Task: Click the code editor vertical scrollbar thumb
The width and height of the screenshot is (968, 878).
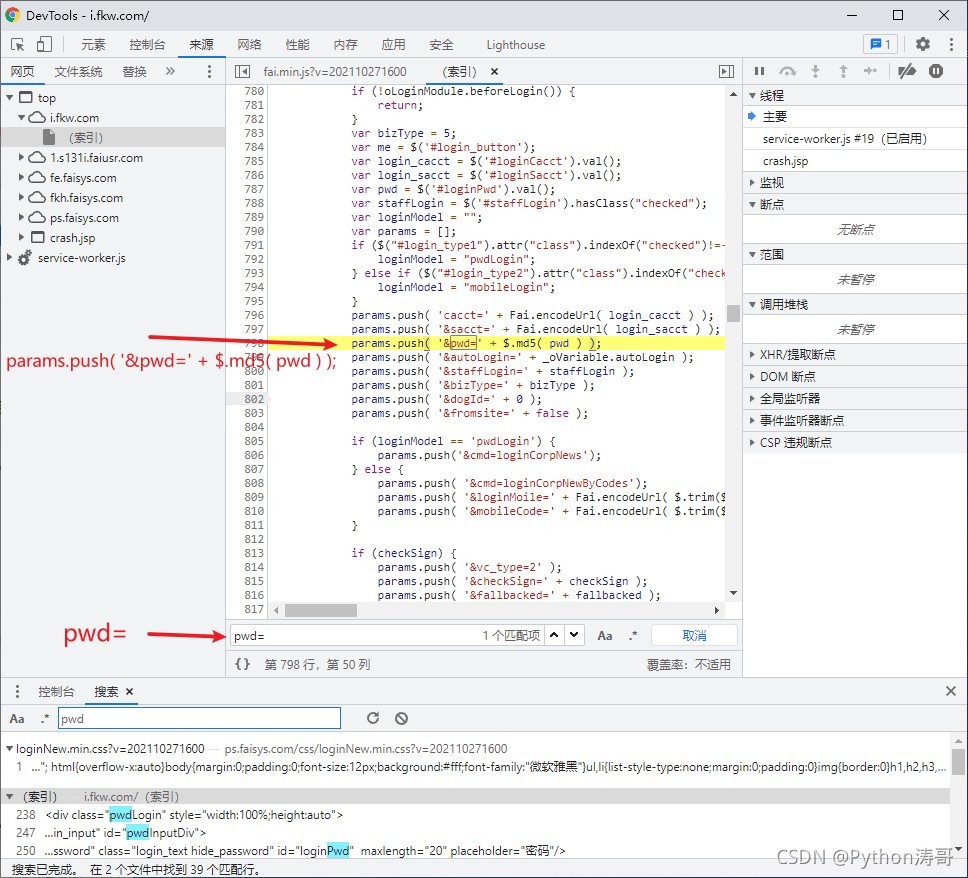Action: coord(733,314)
